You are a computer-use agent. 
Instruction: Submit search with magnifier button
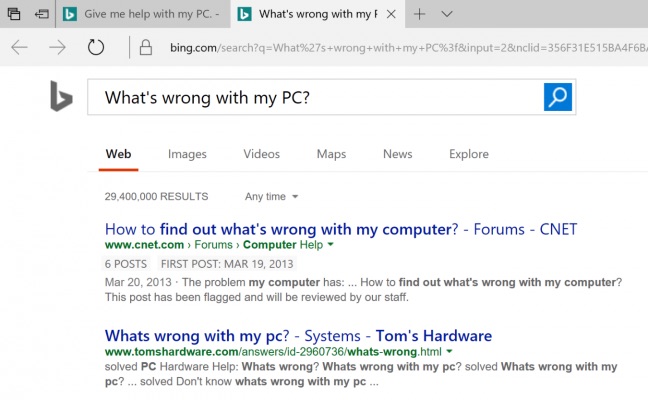coord(557,97)
